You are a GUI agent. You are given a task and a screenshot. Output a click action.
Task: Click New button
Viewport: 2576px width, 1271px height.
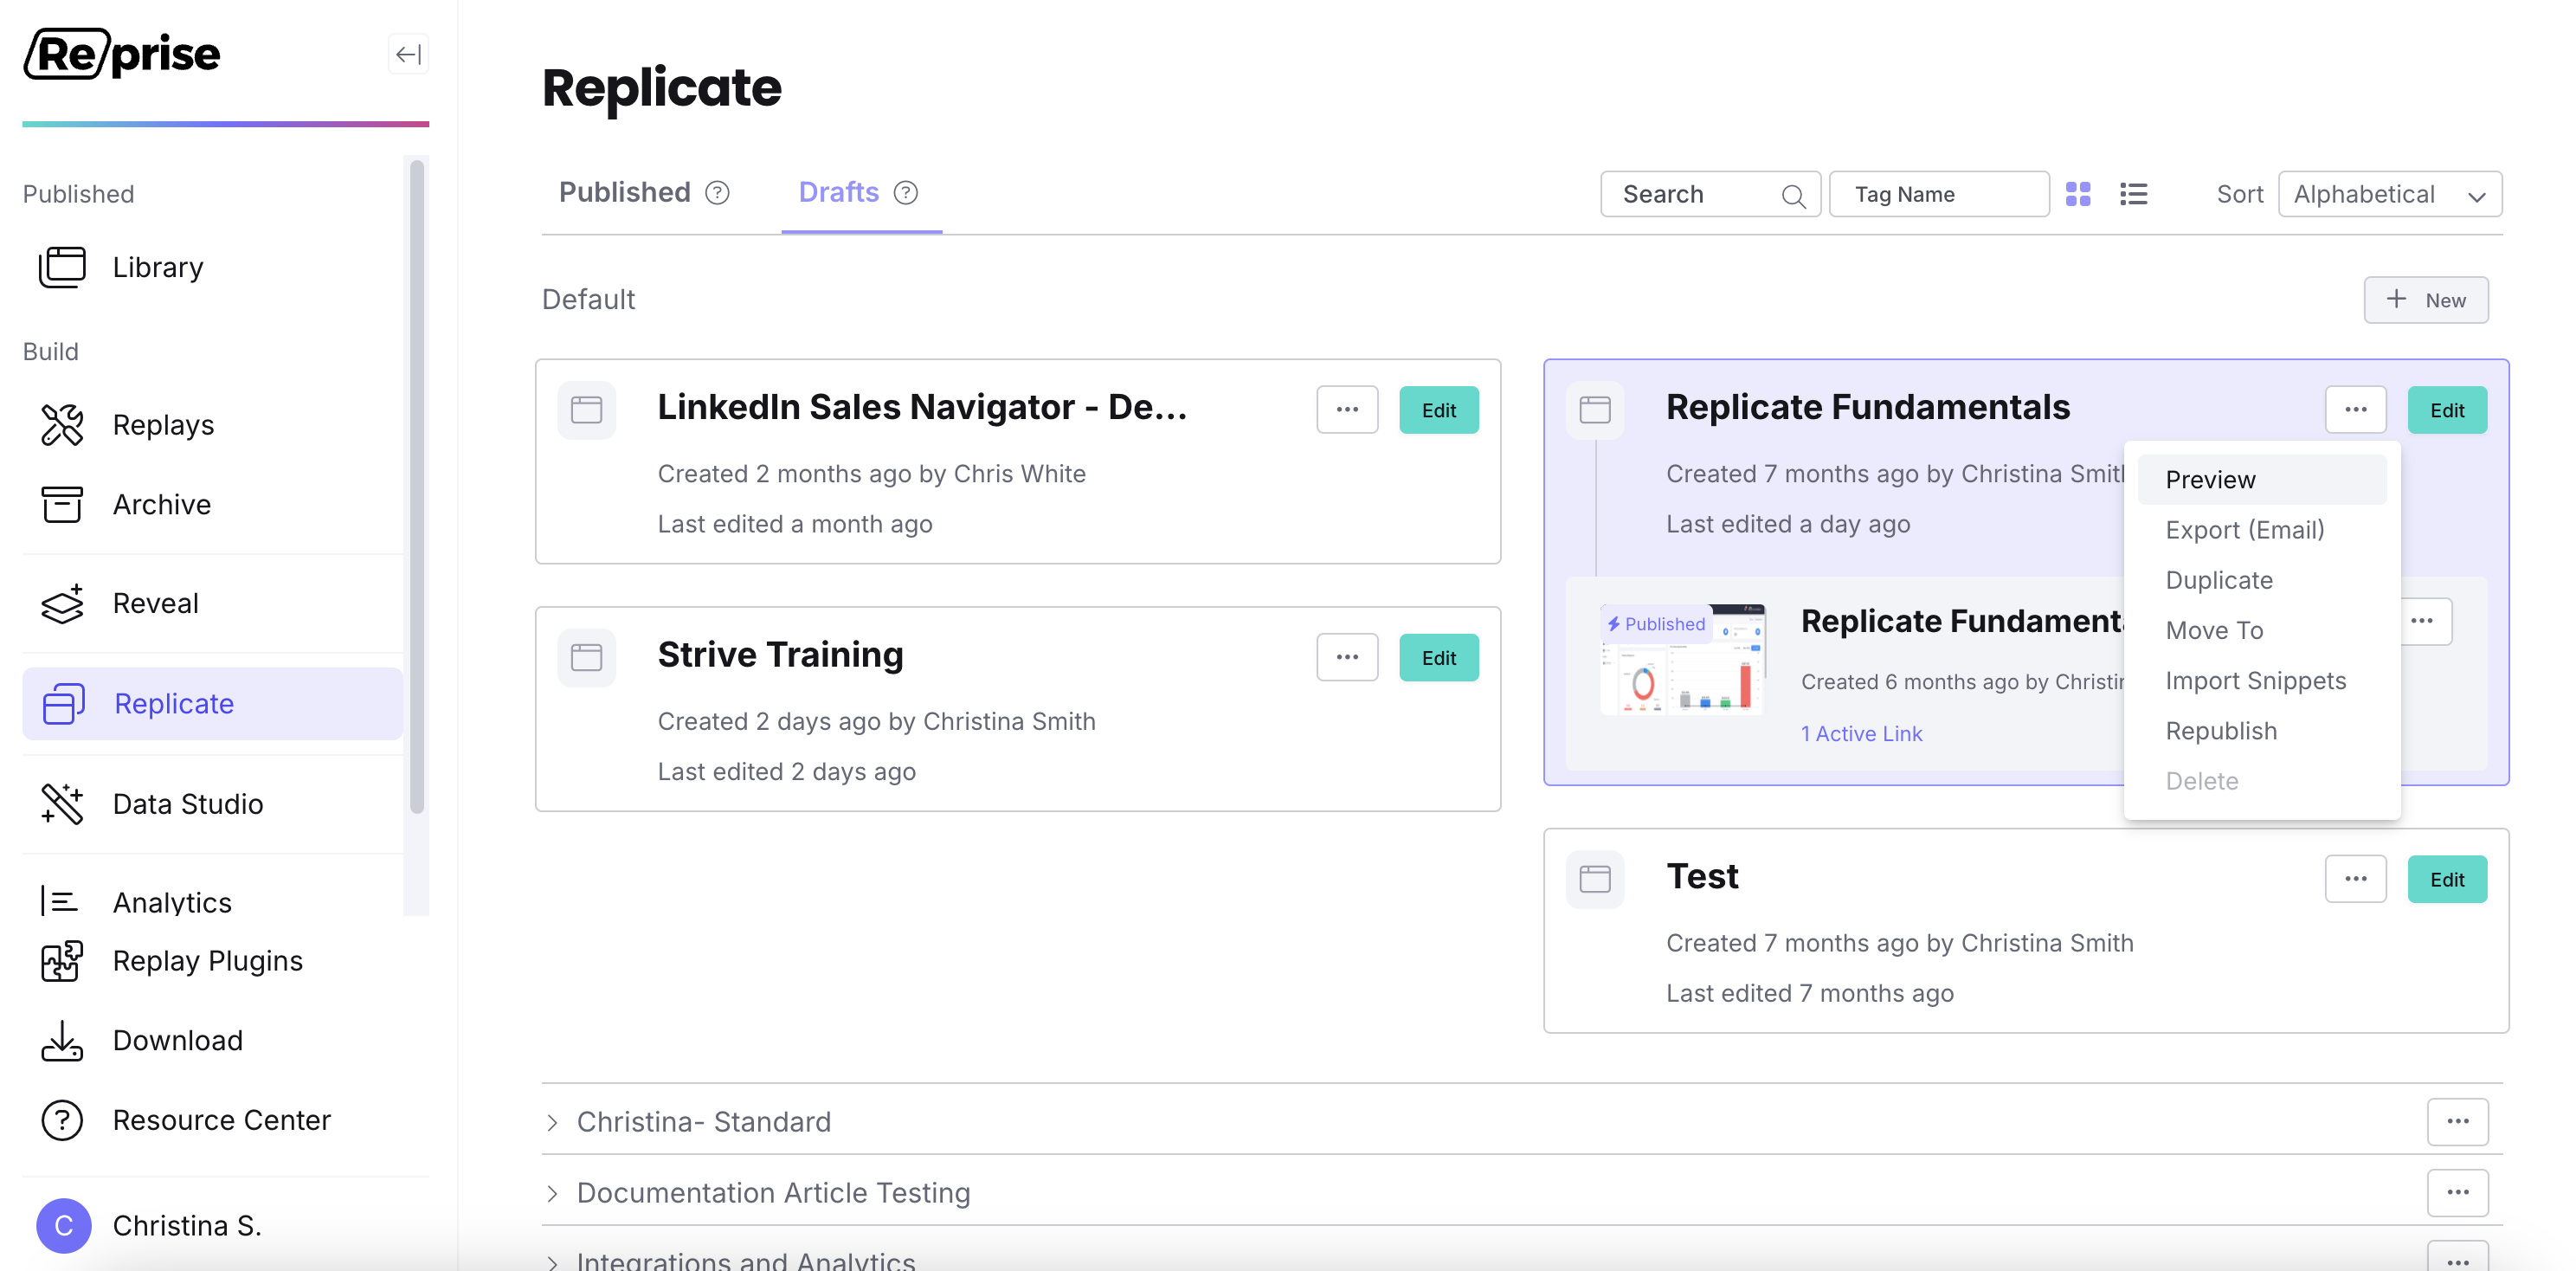(x=2426, y=300)
